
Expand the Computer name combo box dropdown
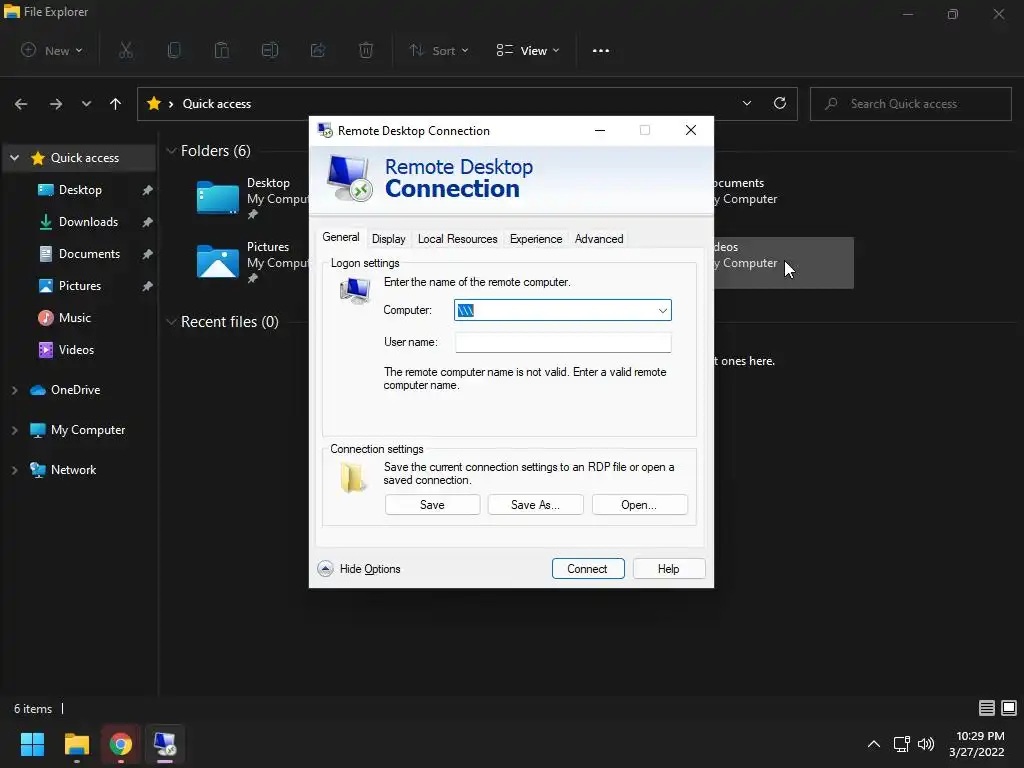(663, 310)
